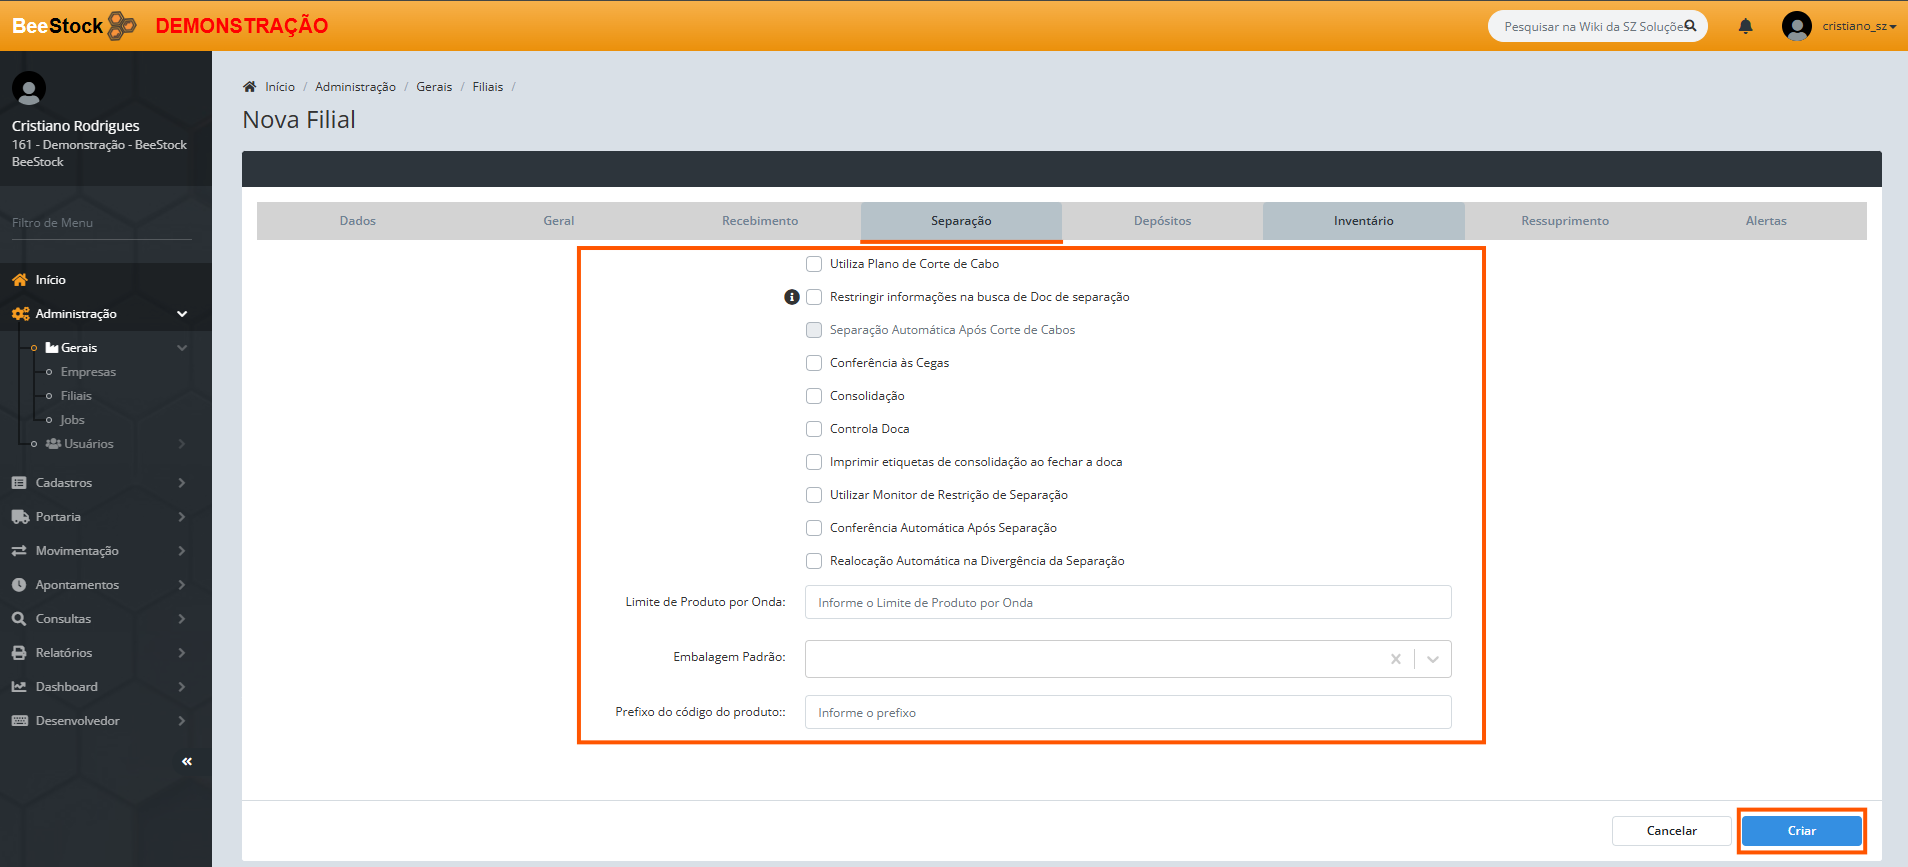Toggle the Controla Doca checkbox

point(814,429)
